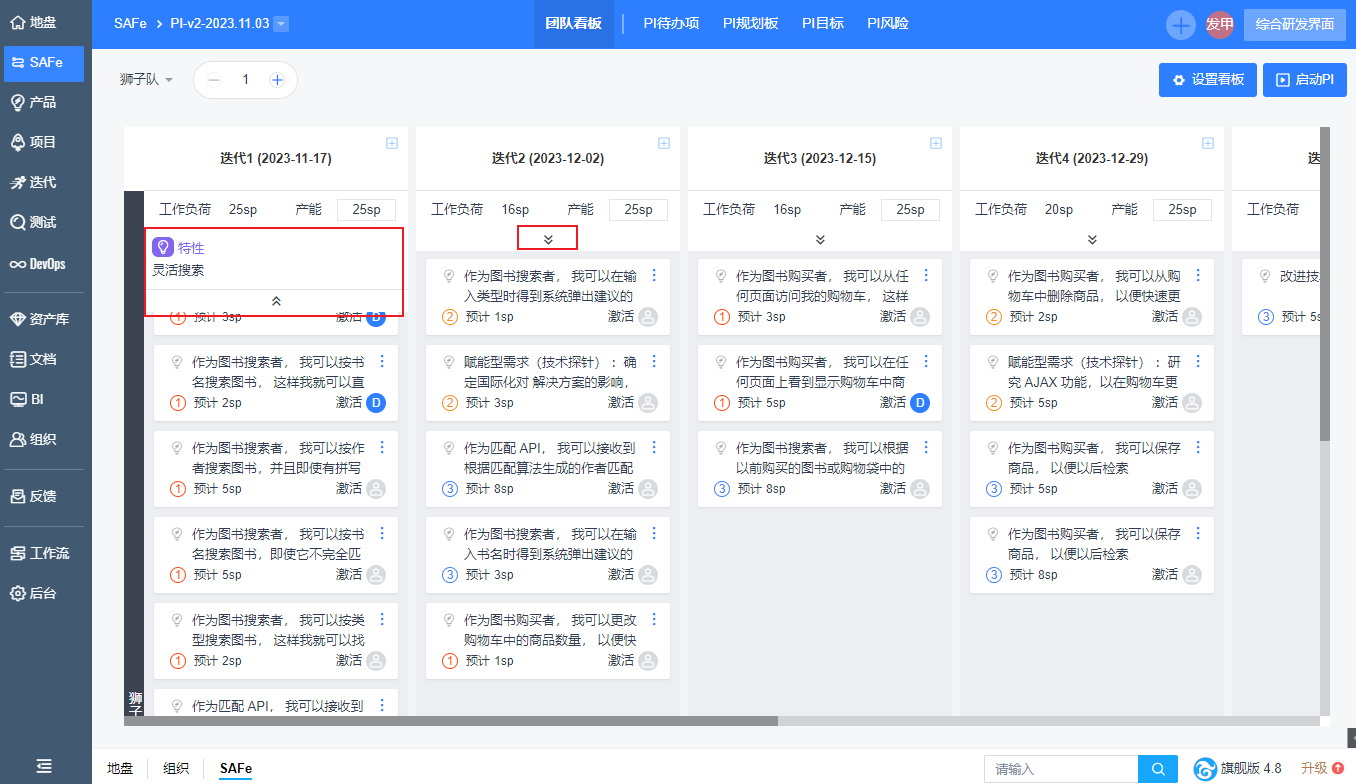Expand the feature panel under 迭代2
The height and width of the screenshot is (784, 1356).
[548, 239]
